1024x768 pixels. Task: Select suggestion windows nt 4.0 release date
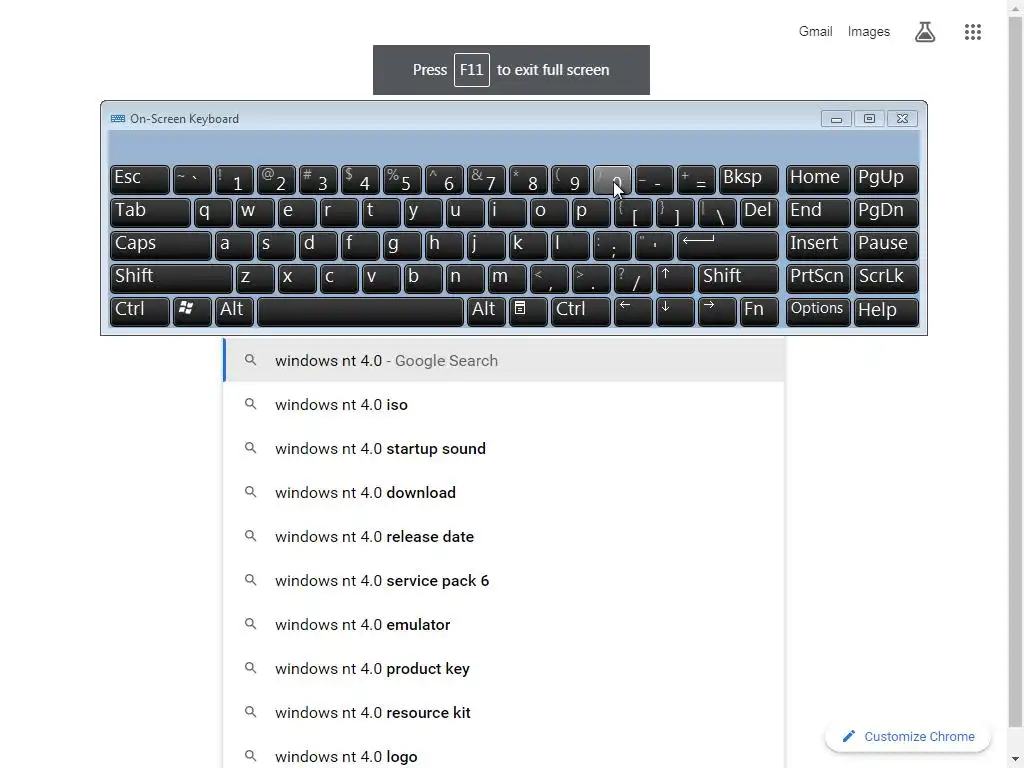pos(504,536)
